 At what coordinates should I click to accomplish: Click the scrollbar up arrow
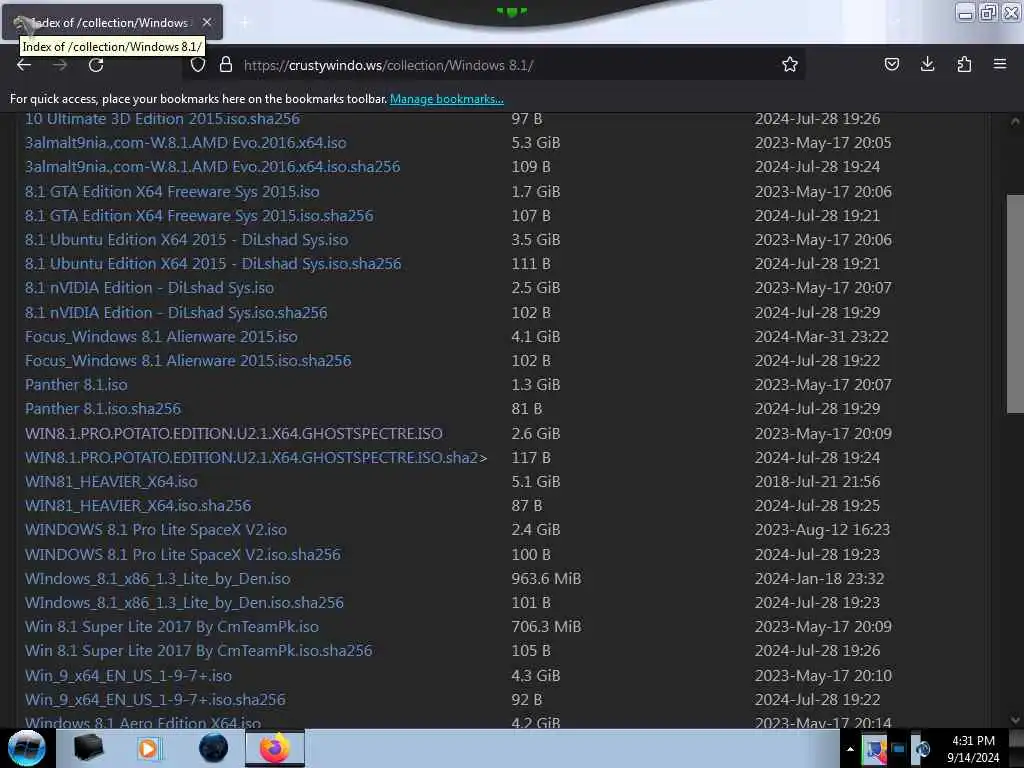click(x=1015, y=121)
